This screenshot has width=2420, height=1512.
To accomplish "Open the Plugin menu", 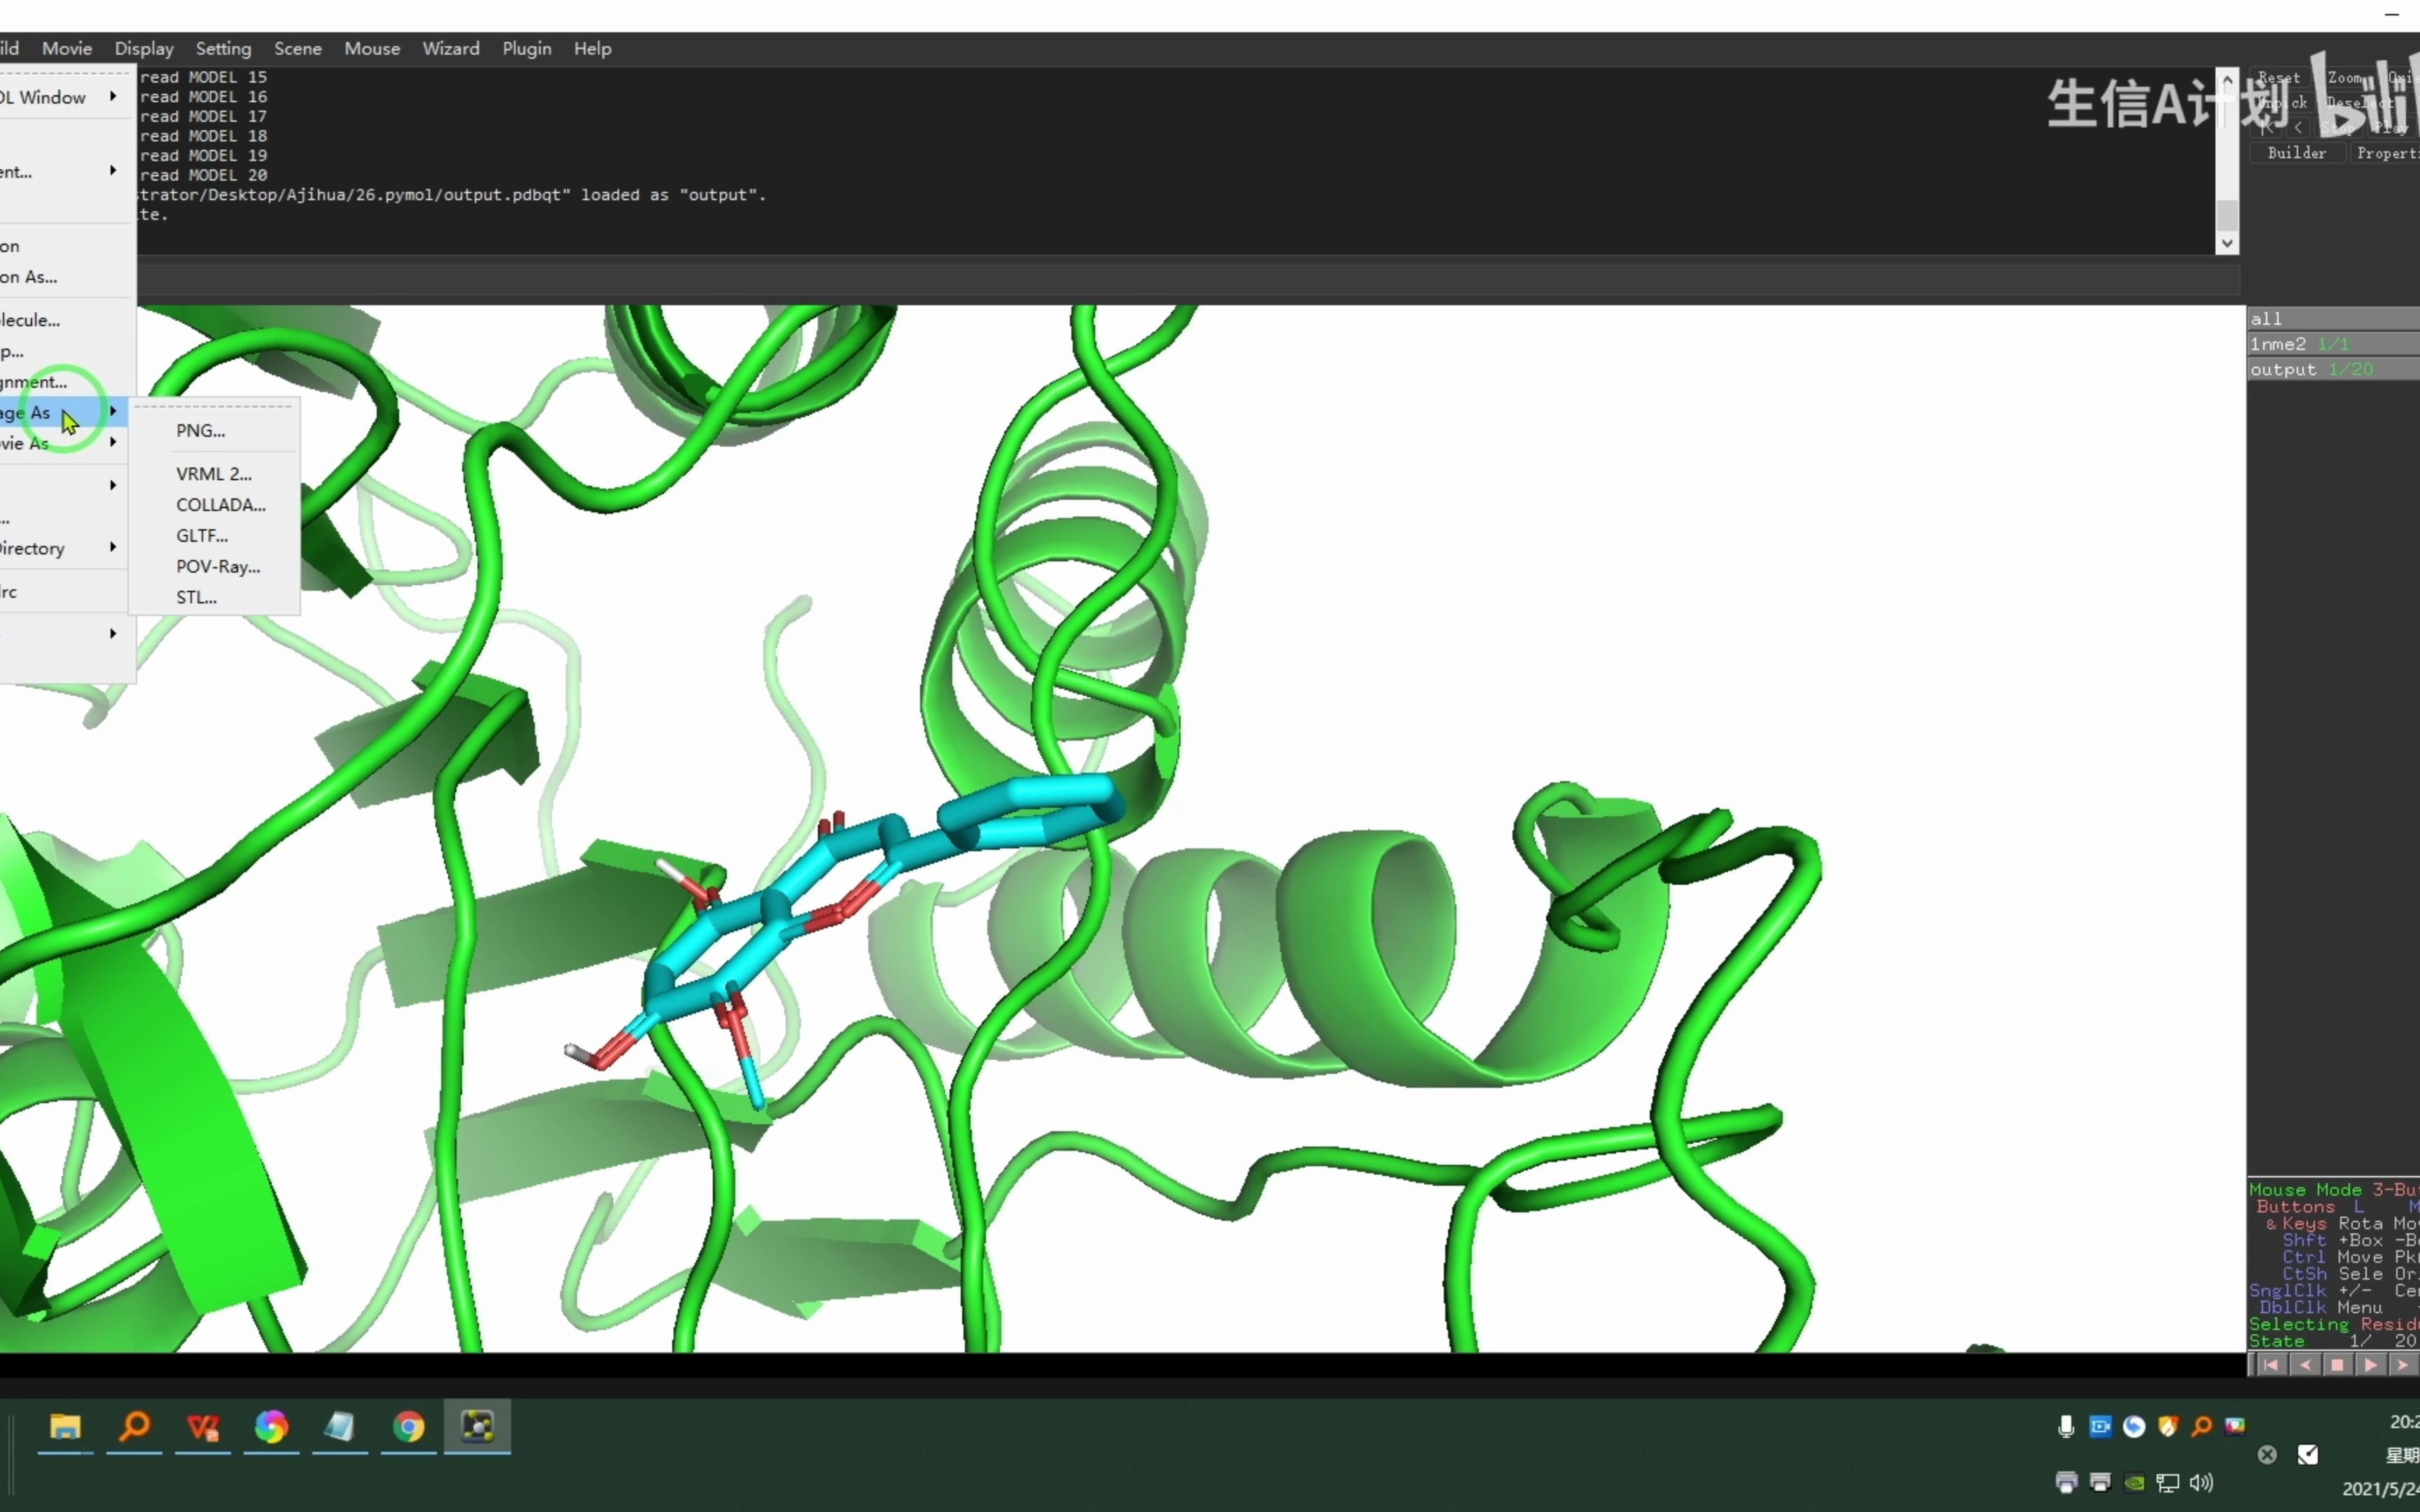I will 527,49.
